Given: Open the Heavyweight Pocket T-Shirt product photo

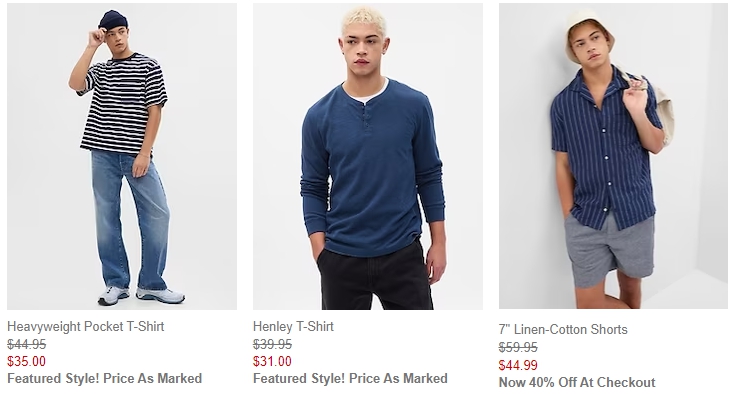Looking at the screenshot, I should point(122,156).
